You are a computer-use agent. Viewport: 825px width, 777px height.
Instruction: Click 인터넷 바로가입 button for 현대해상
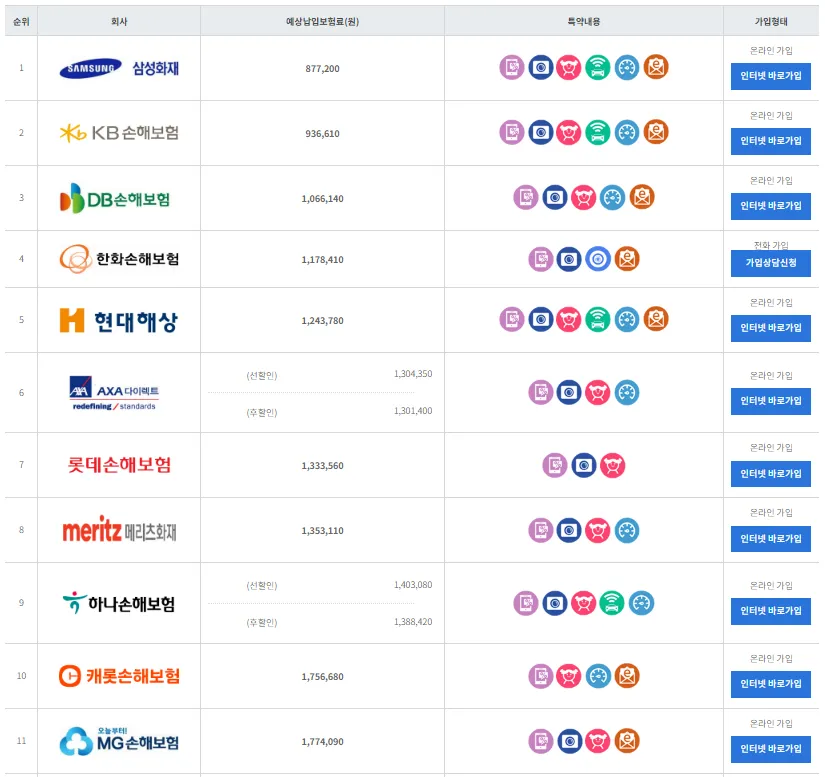(770, 328)
